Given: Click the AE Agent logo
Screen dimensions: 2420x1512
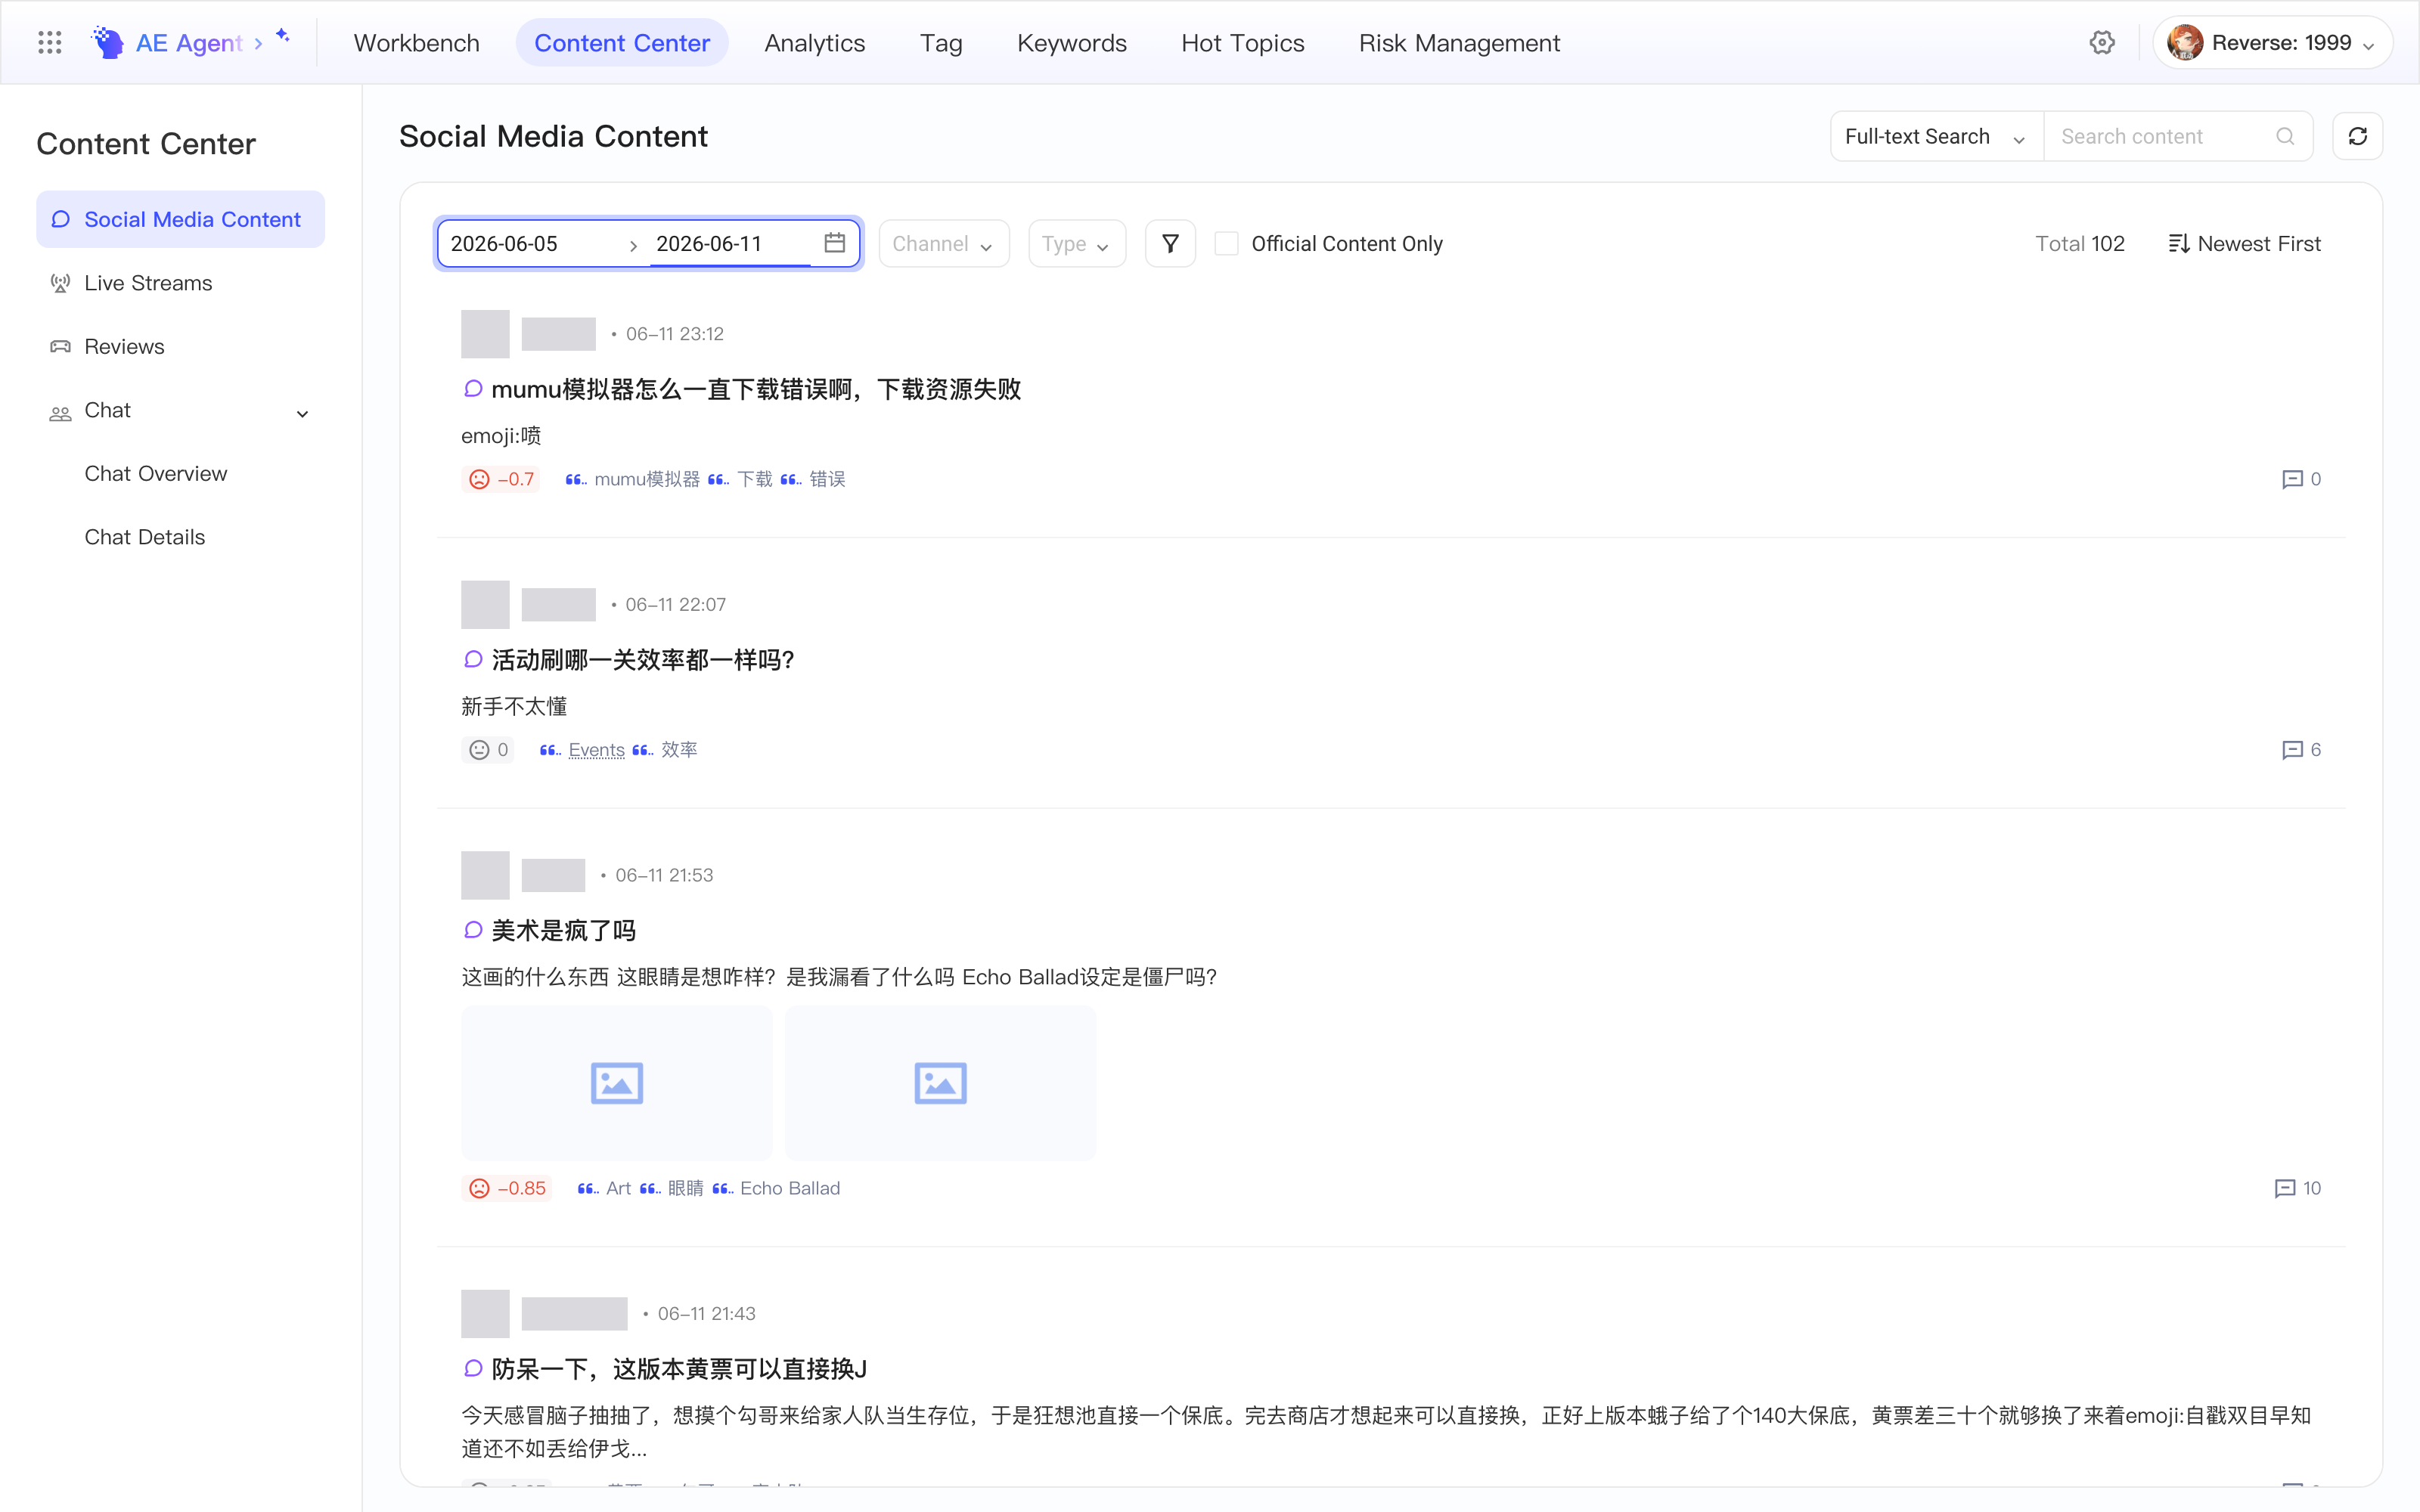Looking at the screenshot, I should (107, 43).
